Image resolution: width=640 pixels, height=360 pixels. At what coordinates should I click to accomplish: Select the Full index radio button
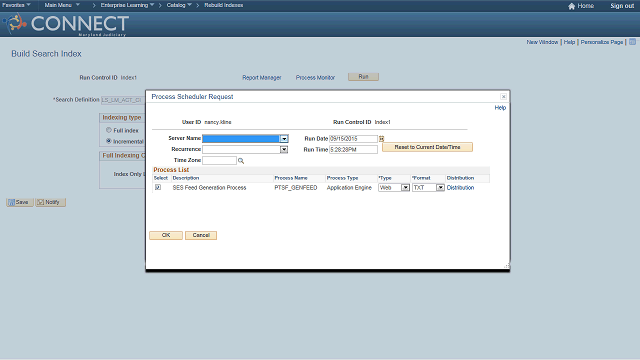[x=109, y=130]
